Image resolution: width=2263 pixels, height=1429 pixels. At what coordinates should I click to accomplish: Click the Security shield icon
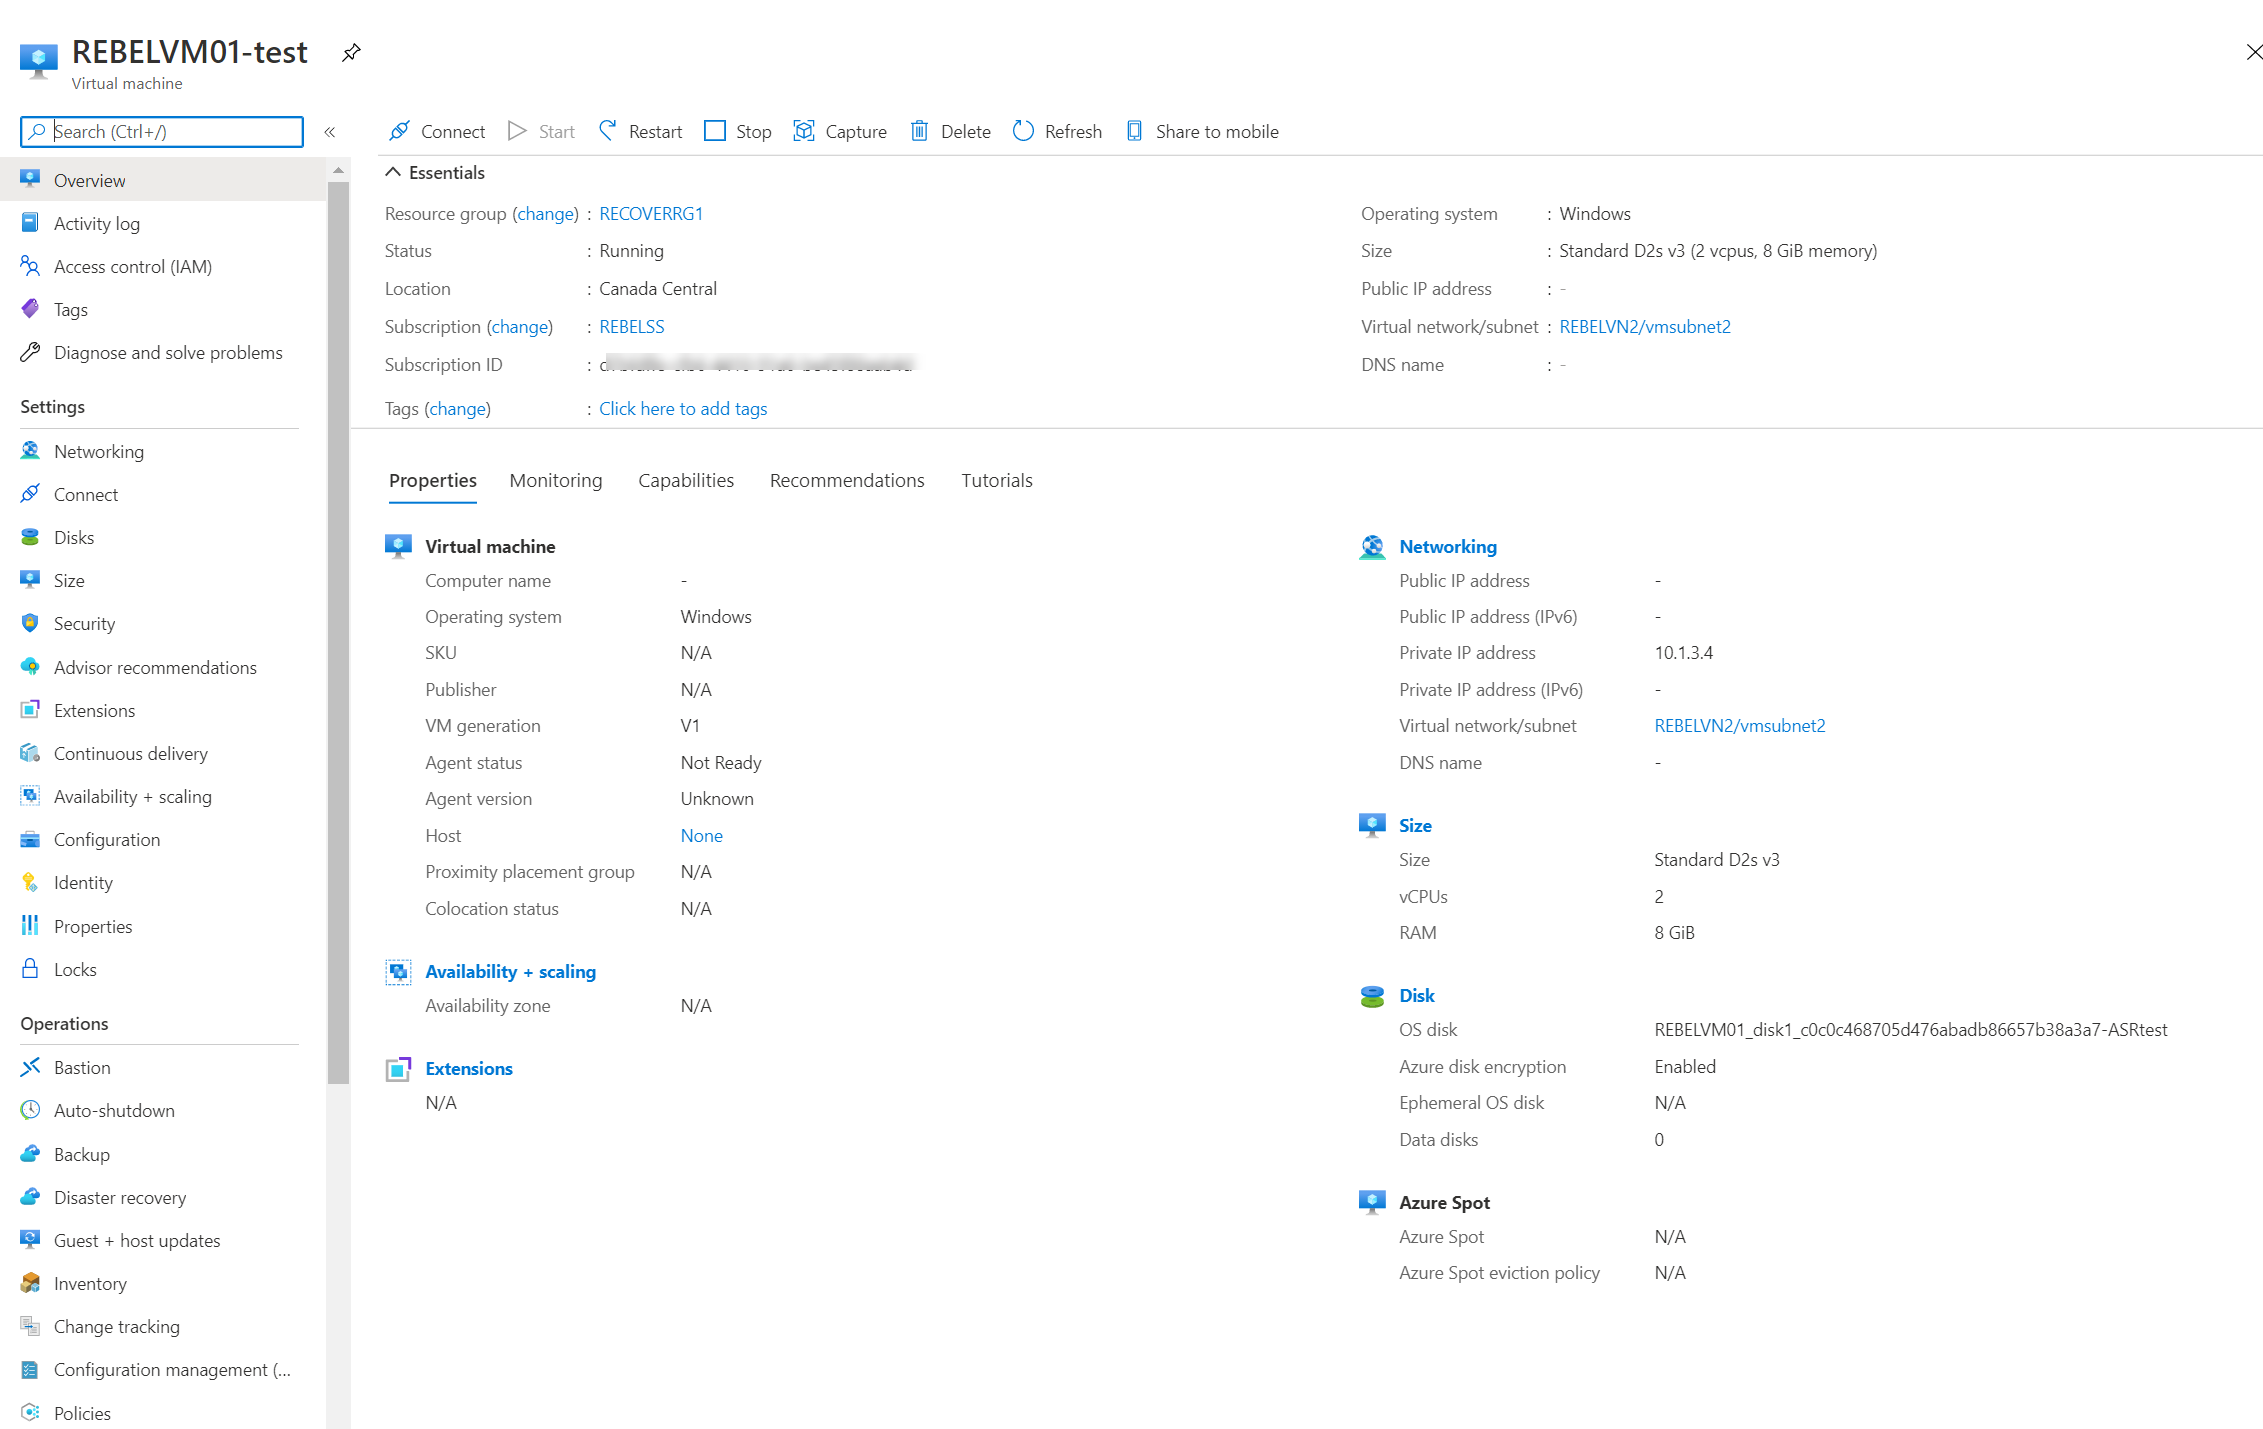(30, 623)
